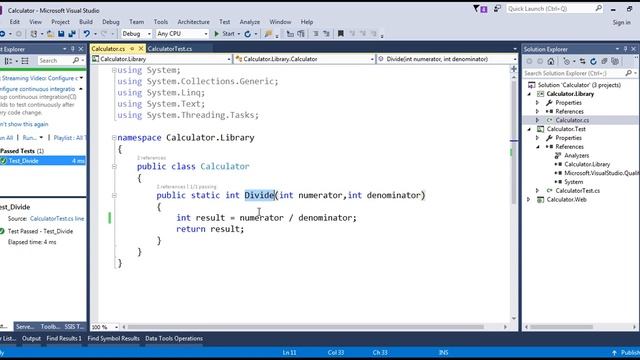Screen dimensions: 640x360
Task: Click the Quick Launch magnifier icon
Action: click(x=598, y=8)
